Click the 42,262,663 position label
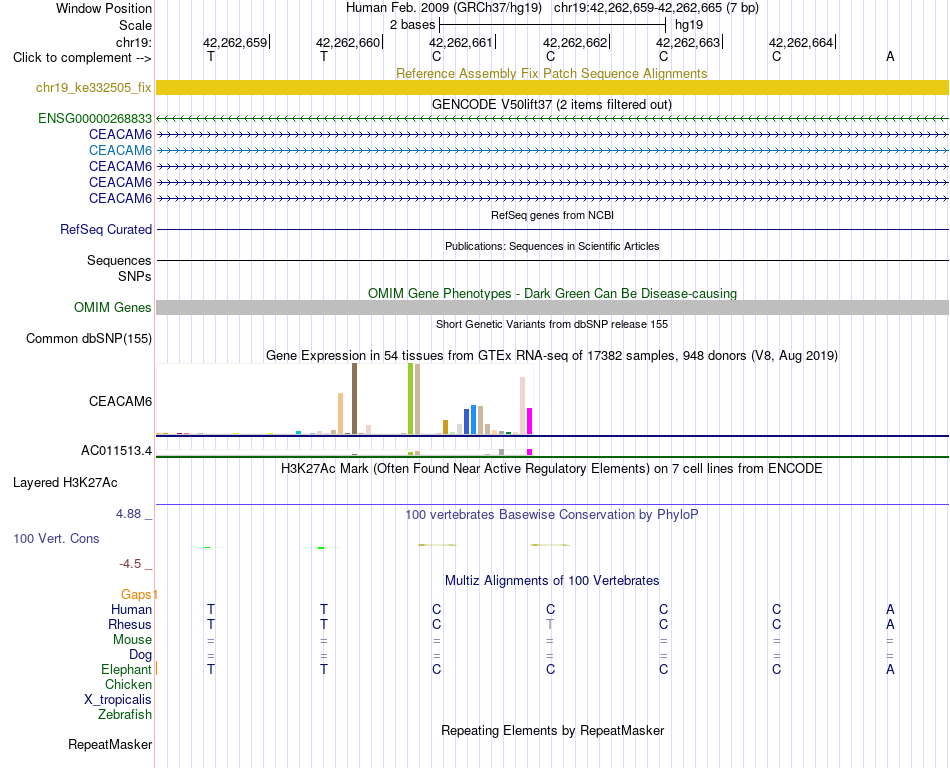The height and width of the screenshot is (768, 950). point(688,42)
